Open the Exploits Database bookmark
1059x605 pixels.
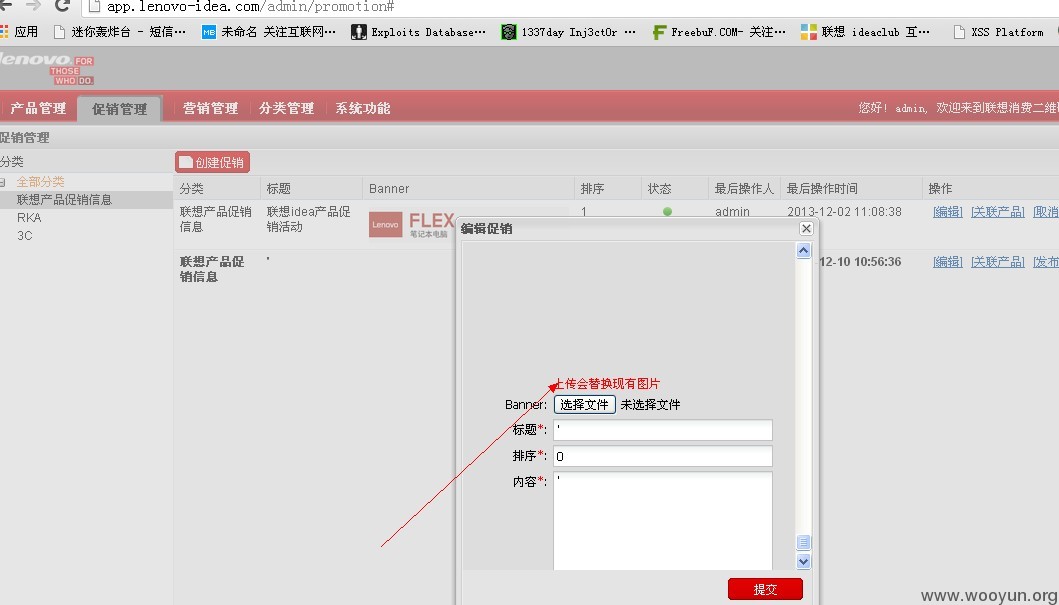[x=418, y=32]
